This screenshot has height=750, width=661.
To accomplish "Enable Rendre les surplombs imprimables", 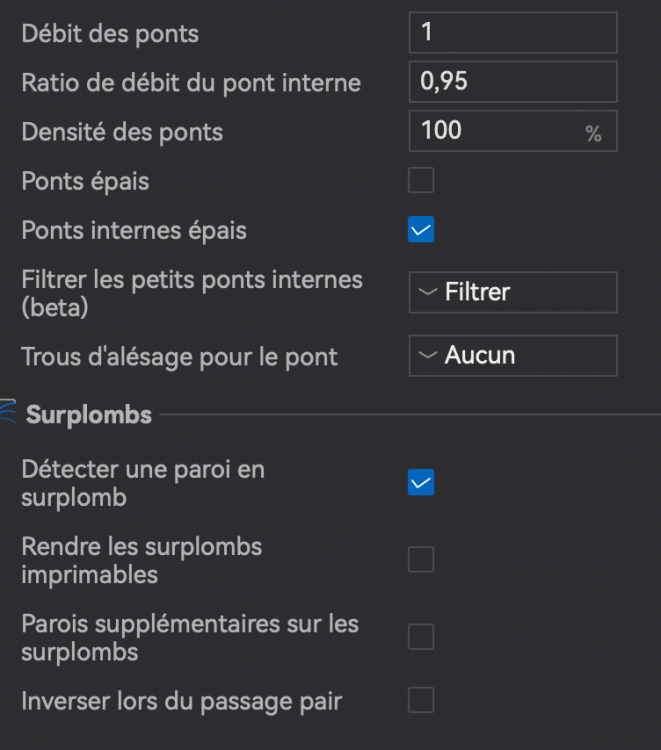I will [x=421, y=560].
